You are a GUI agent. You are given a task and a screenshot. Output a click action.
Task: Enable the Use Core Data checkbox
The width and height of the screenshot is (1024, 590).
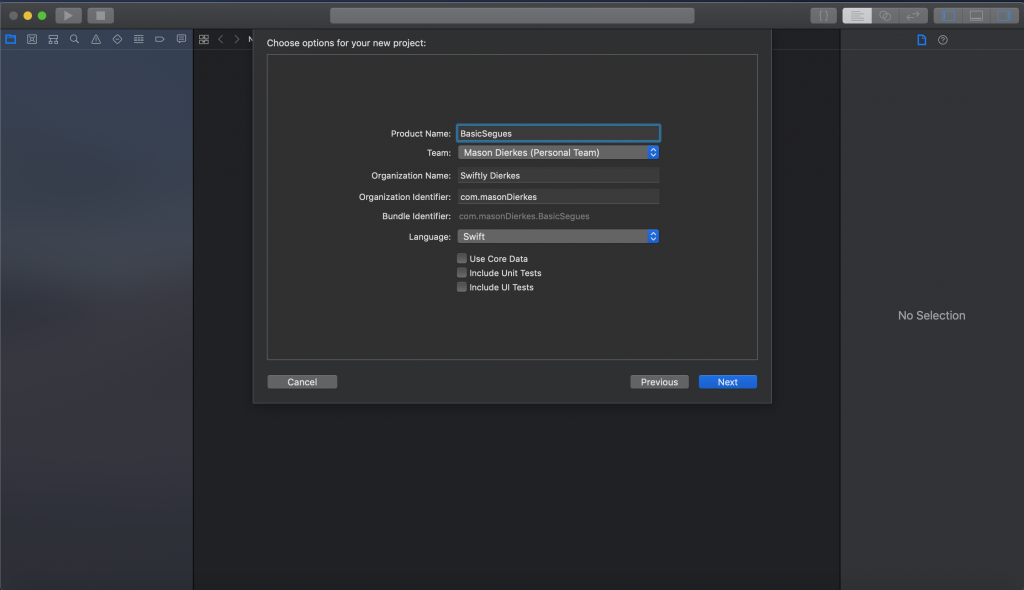[462, 258]
